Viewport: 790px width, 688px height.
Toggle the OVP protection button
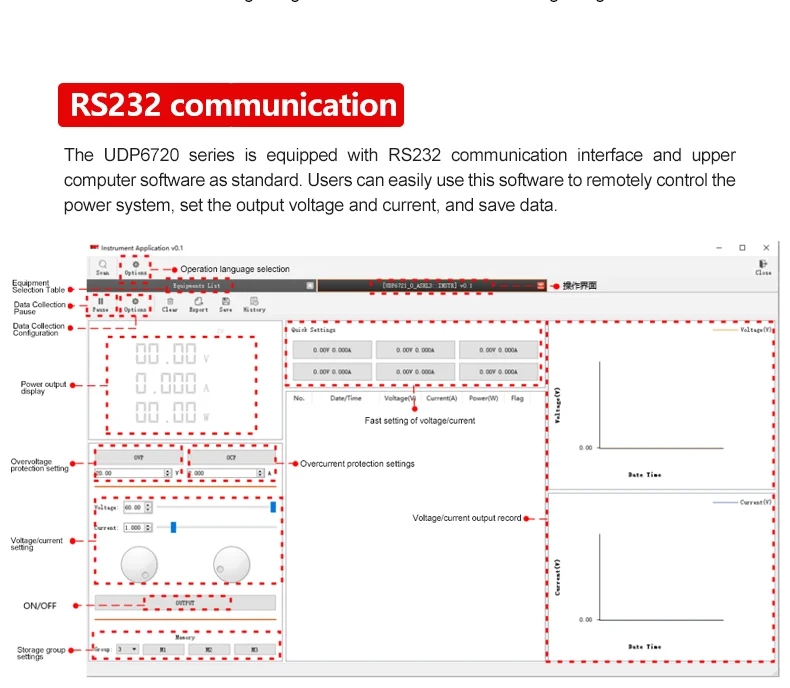(x=139, y=457)
